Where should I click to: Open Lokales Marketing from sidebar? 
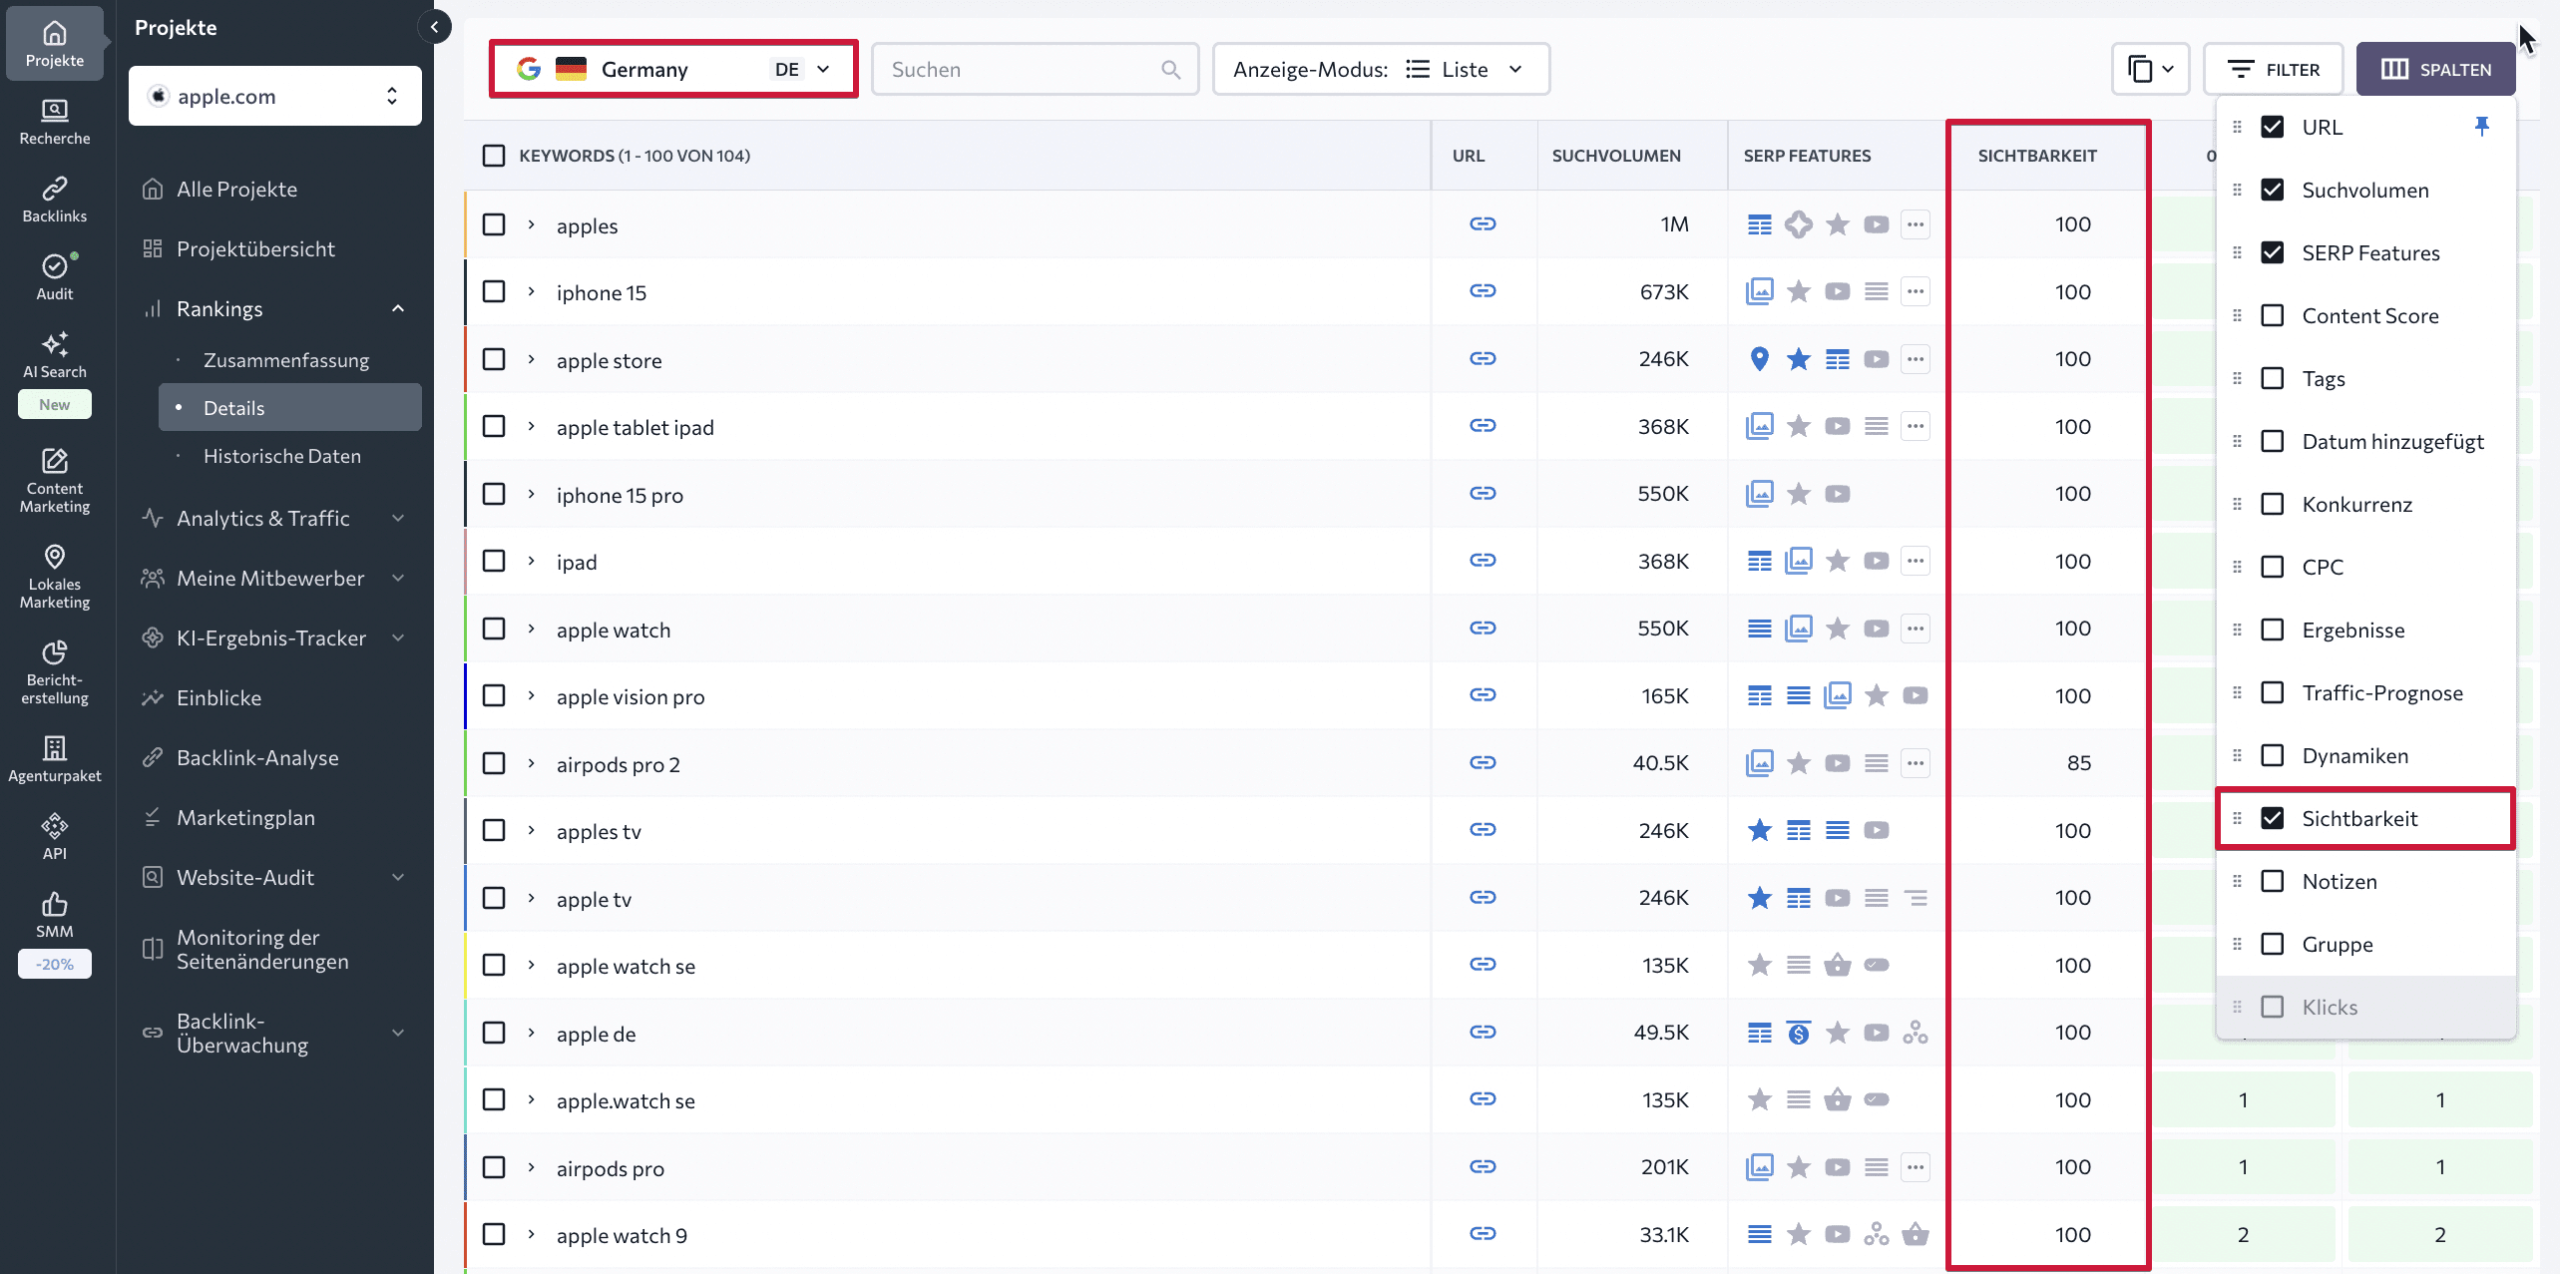tap(54, 578)
